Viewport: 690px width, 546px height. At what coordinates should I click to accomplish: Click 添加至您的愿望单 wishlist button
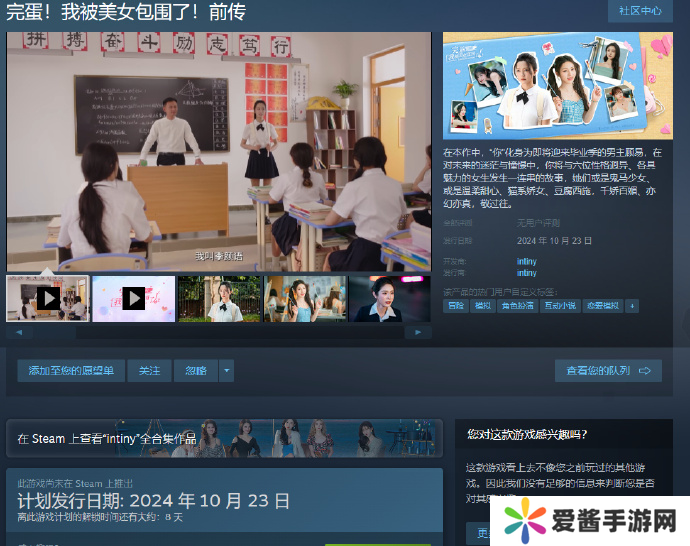coord(71,371)
